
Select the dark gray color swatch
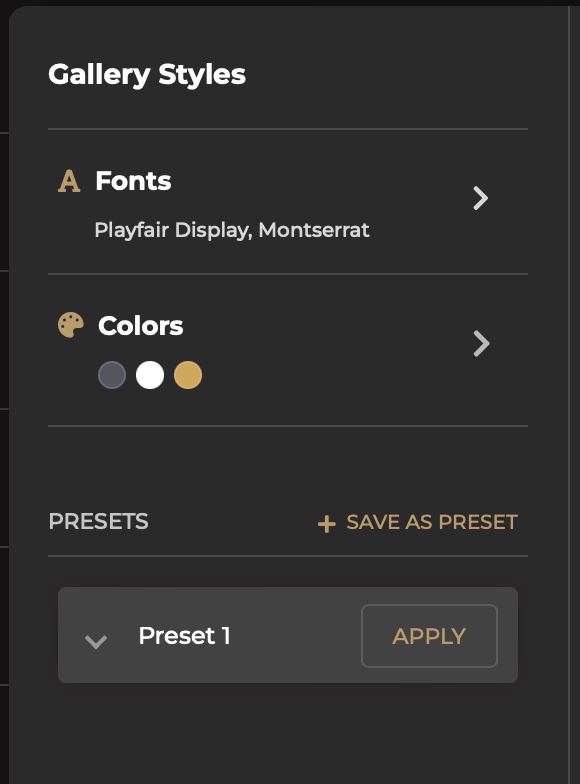tap(112, 375)
